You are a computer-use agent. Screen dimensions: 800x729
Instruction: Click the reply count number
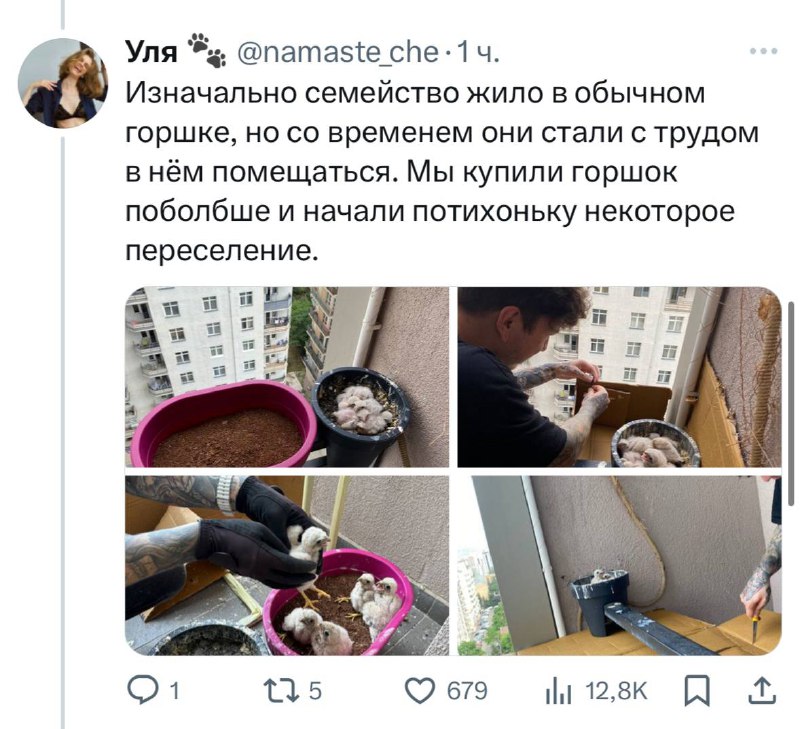pos(174,691)
